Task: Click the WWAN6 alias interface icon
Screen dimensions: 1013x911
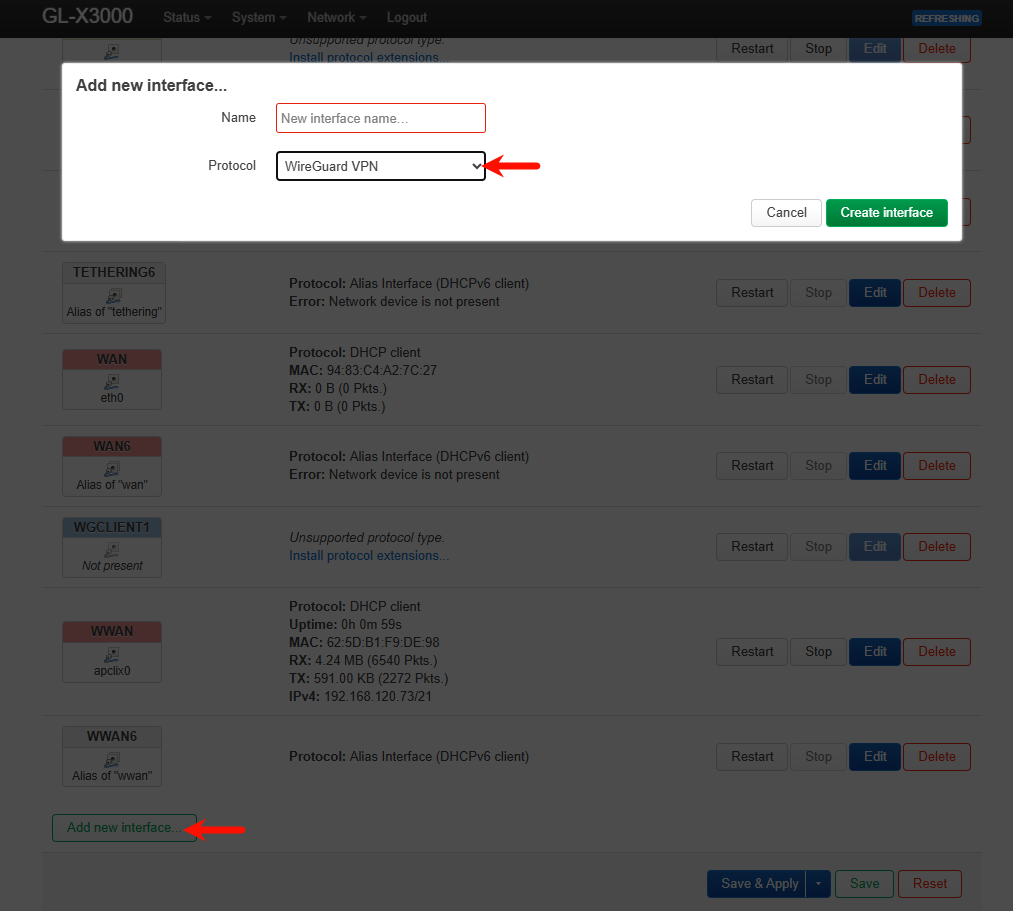Action: tap(112, 759)
